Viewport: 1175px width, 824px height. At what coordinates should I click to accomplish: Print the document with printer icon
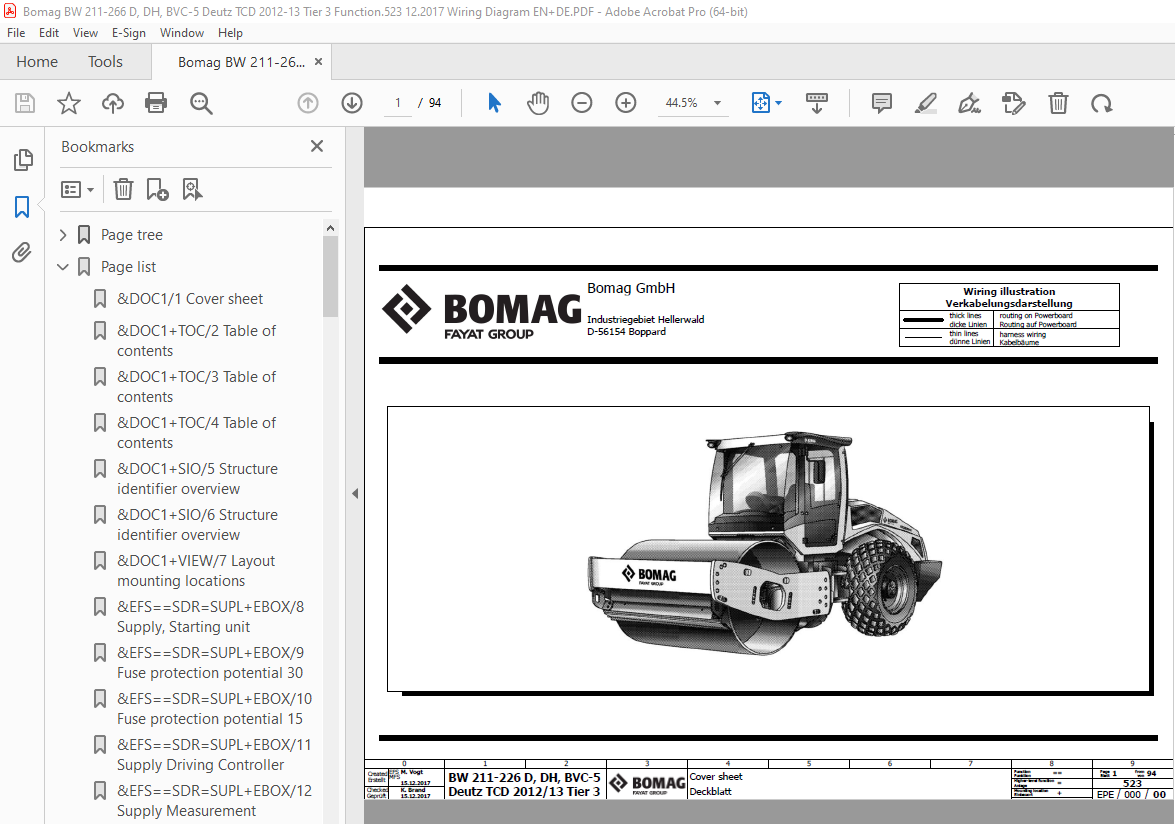[156, 103]
